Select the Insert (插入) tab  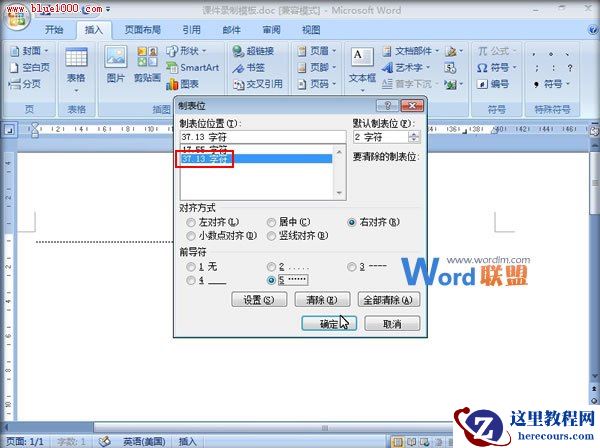click(x=94, y=30)
